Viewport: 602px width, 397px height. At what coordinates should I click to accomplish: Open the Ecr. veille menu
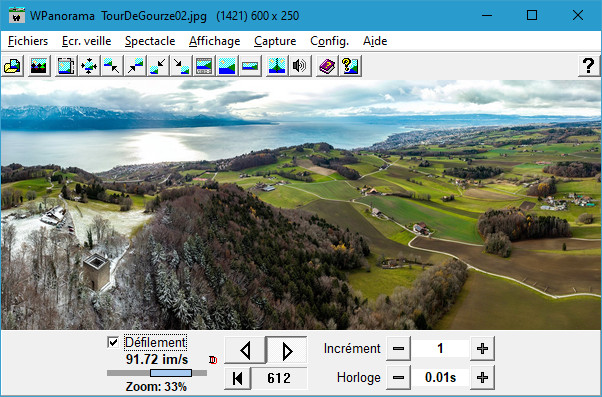(86, 41)
